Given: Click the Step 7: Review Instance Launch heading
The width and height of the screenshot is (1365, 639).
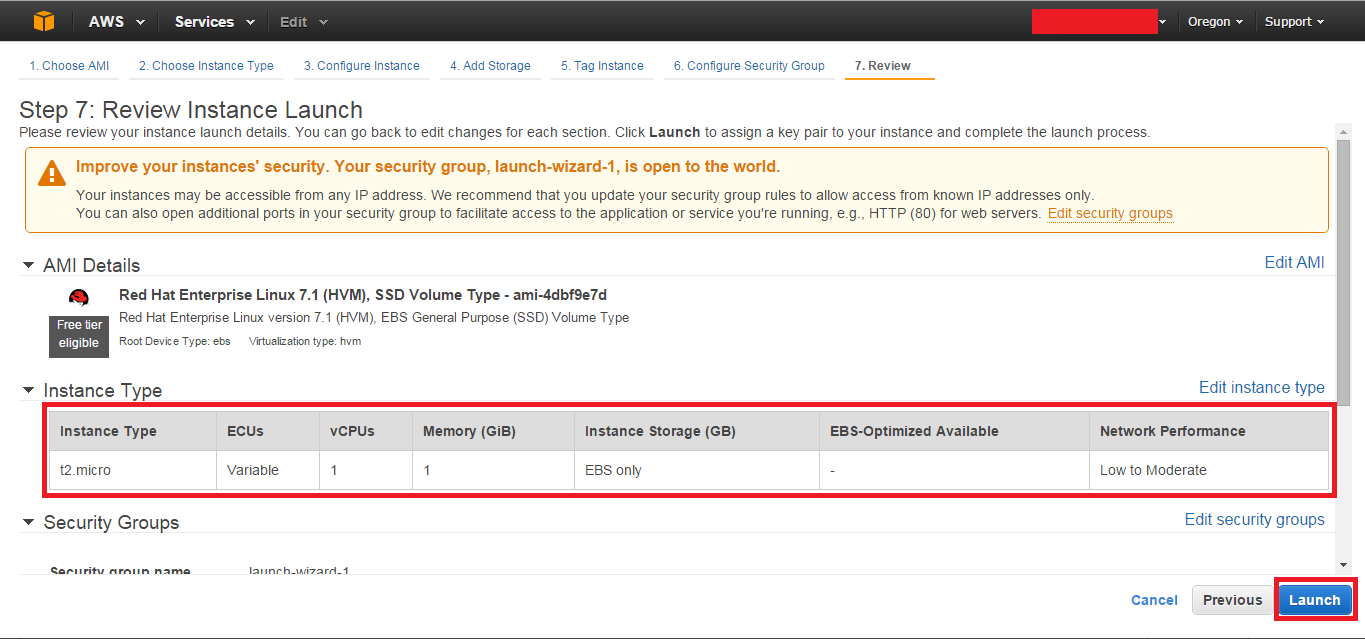Looking at the screenshot, I should tap(191, 109).
